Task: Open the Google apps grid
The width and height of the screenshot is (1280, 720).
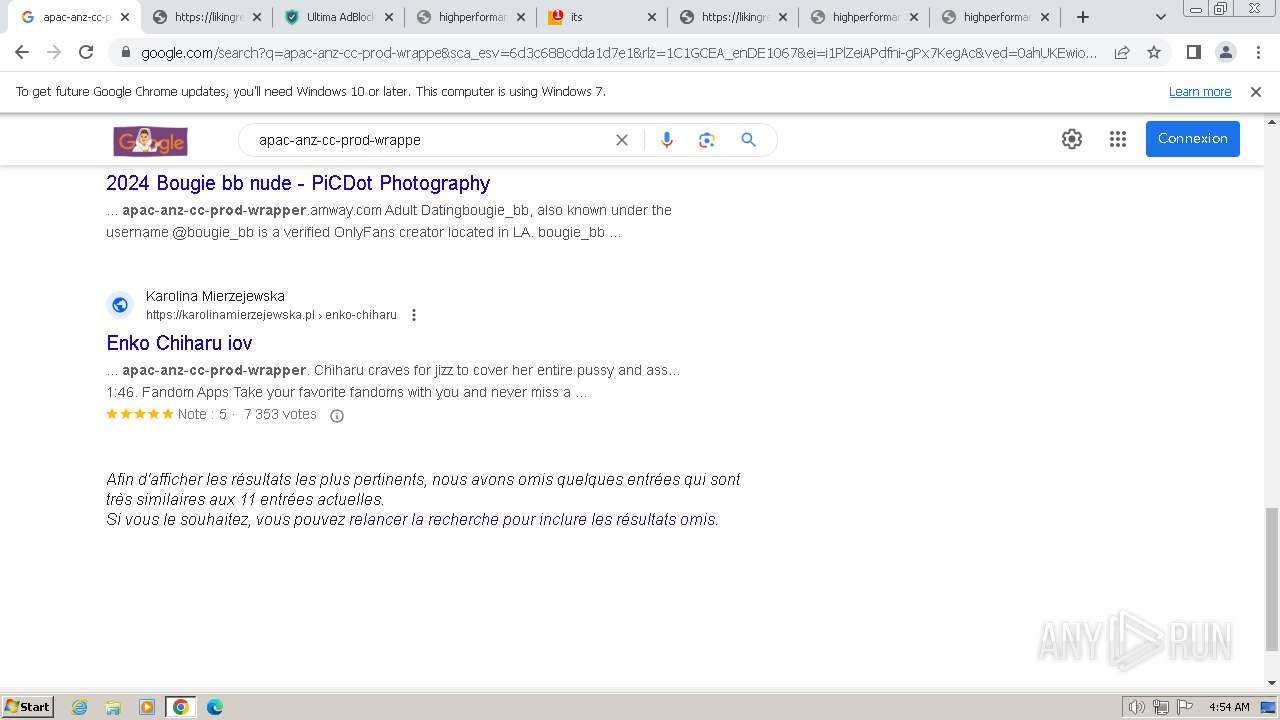Action: click(1118, 139)
